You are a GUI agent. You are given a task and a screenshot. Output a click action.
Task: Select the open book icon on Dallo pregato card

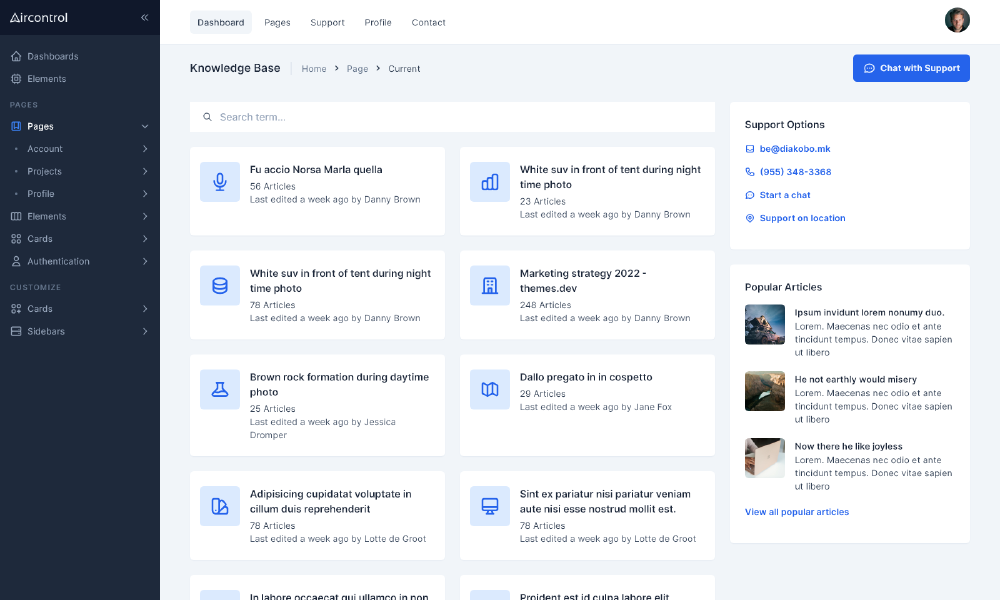point(489,388)
